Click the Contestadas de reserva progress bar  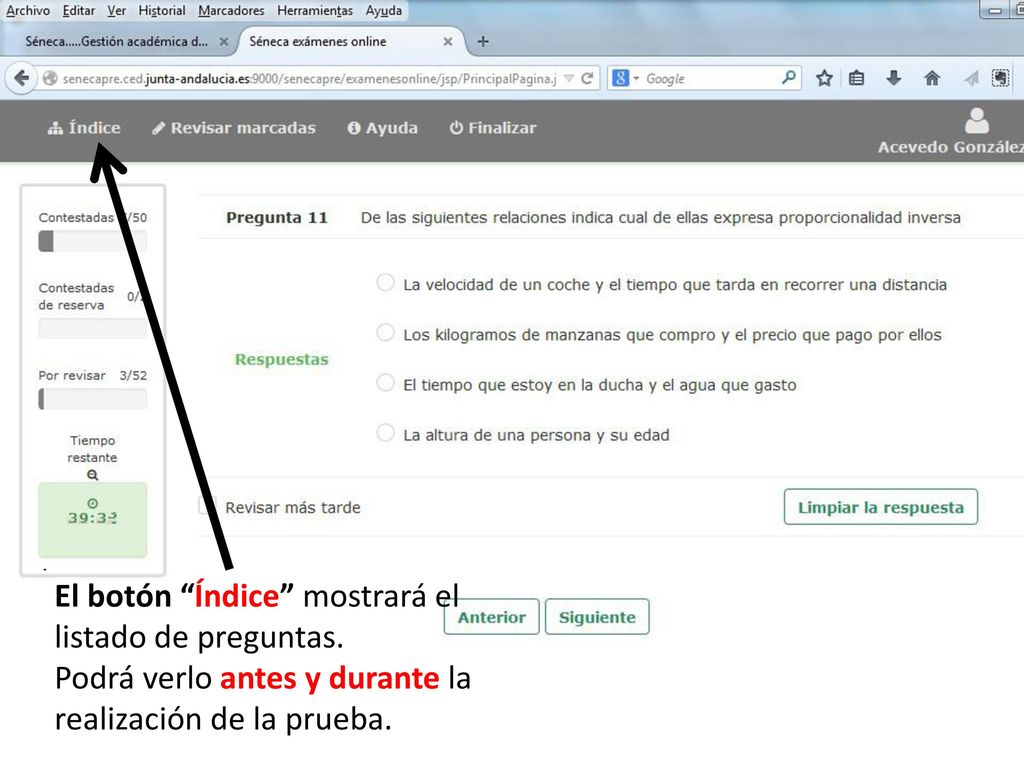(x=93, y=328)
